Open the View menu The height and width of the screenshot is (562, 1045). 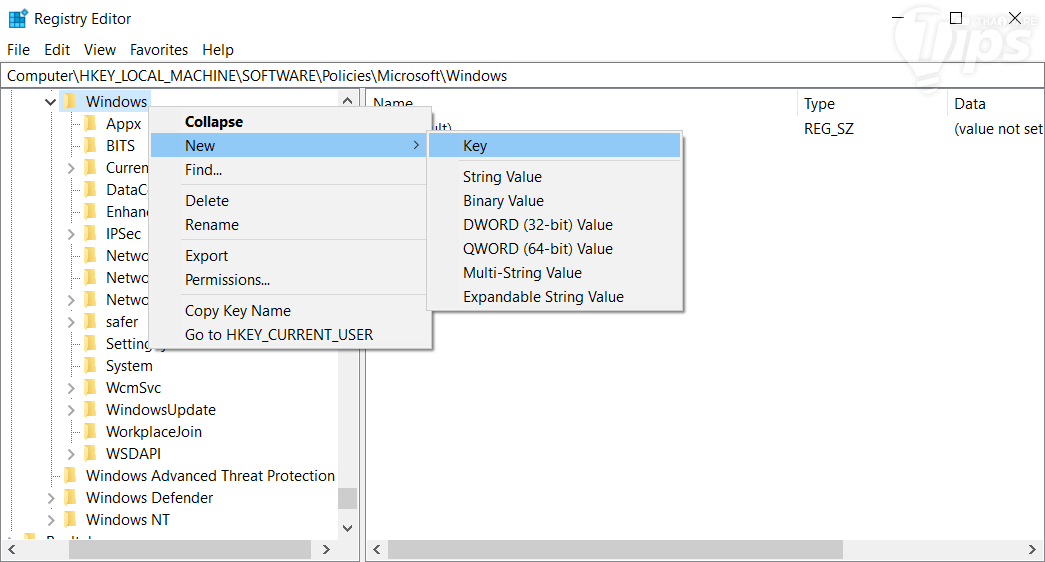[x=100, y=50]
